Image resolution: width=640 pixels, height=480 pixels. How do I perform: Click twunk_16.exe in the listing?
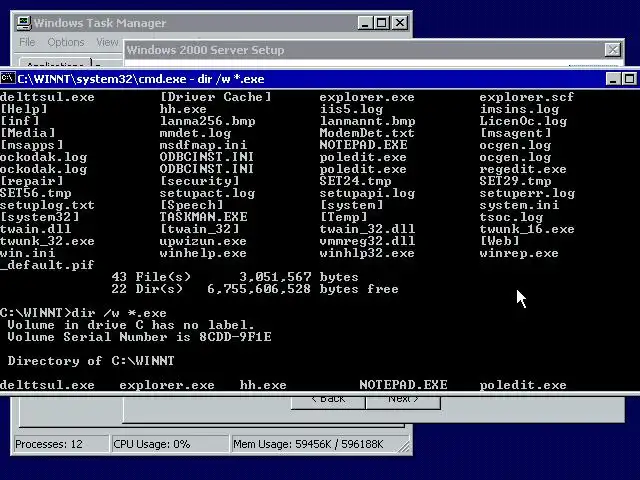527,229
